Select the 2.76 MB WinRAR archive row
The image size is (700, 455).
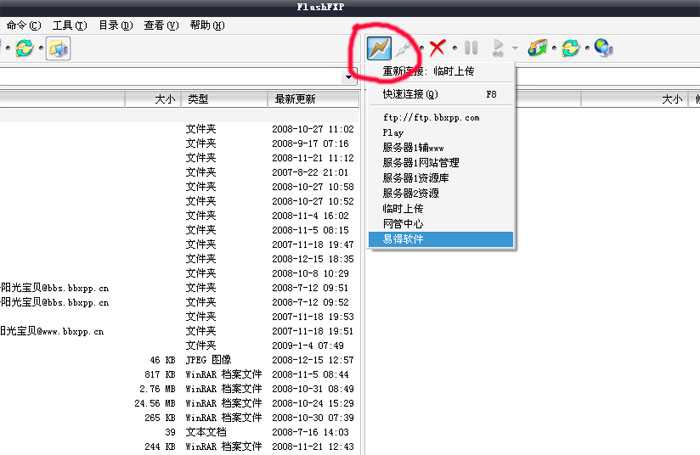179,389
